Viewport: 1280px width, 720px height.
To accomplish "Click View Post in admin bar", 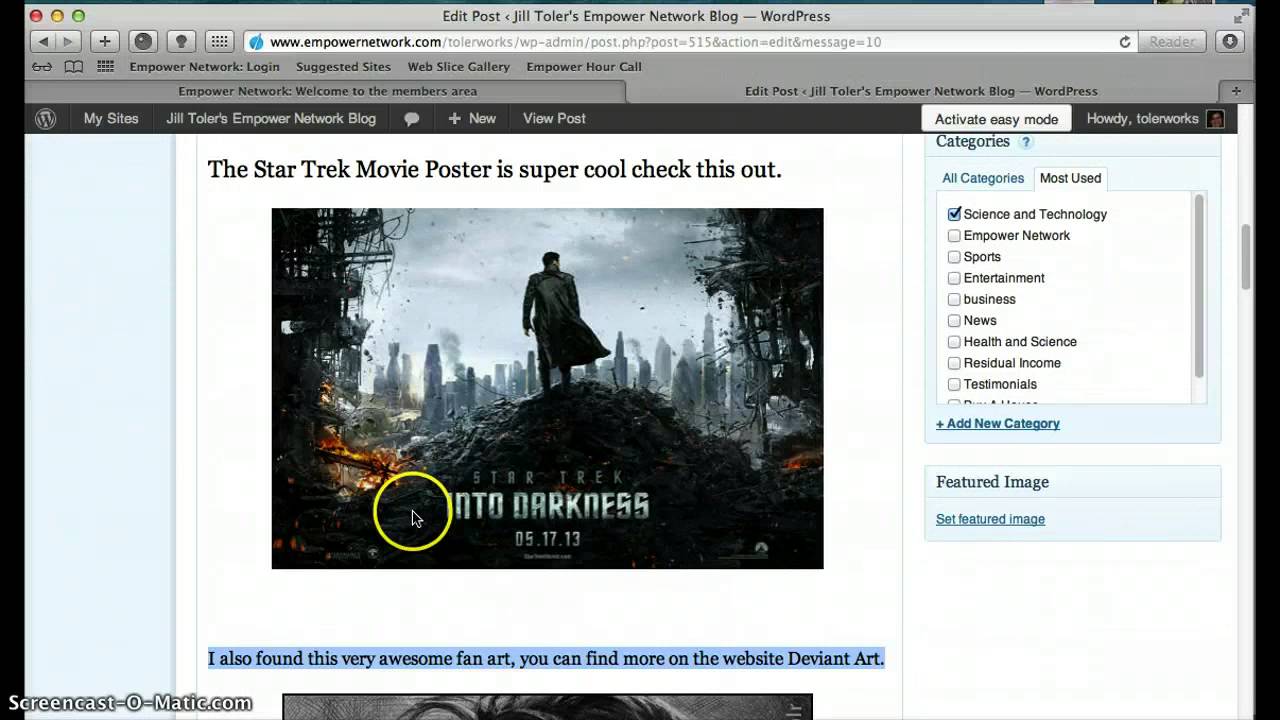I will pyautogui.click(x=554, y=118).
